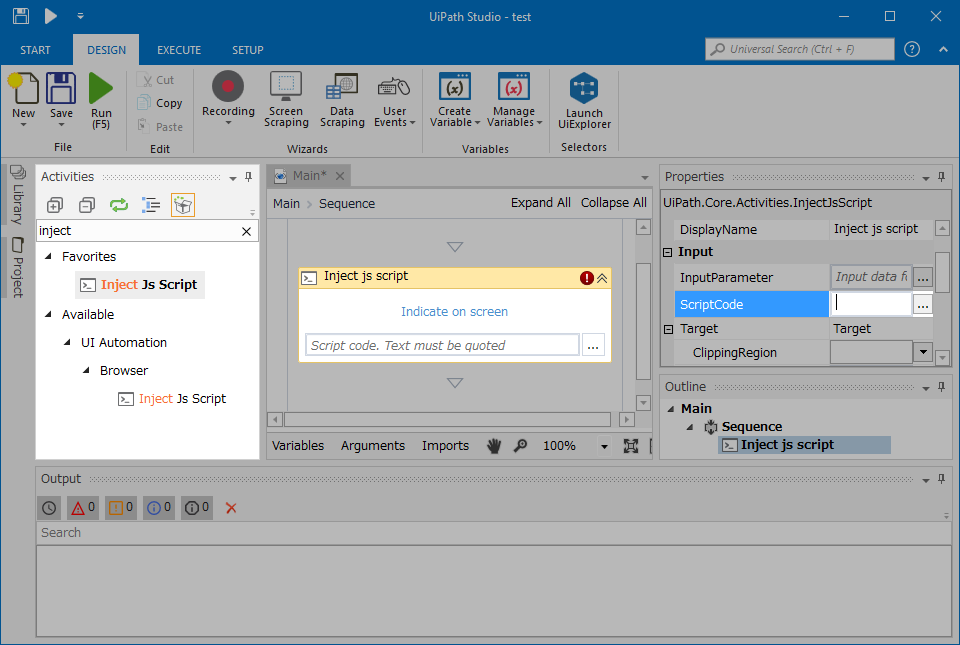Click Expand All icon in Activities panel
Viewport: 960px width, 645px height.
55,205
